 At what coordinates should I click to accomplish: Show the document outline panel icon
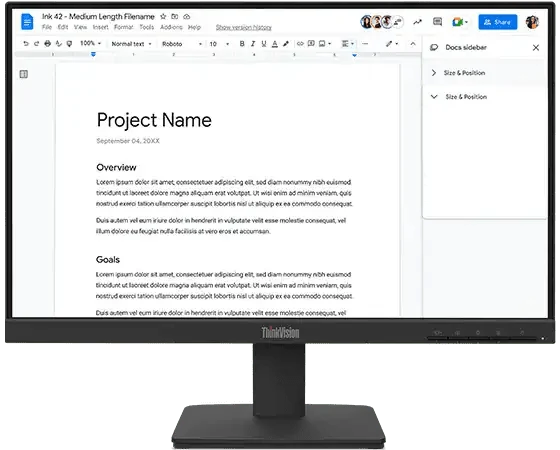coord(24,74)
